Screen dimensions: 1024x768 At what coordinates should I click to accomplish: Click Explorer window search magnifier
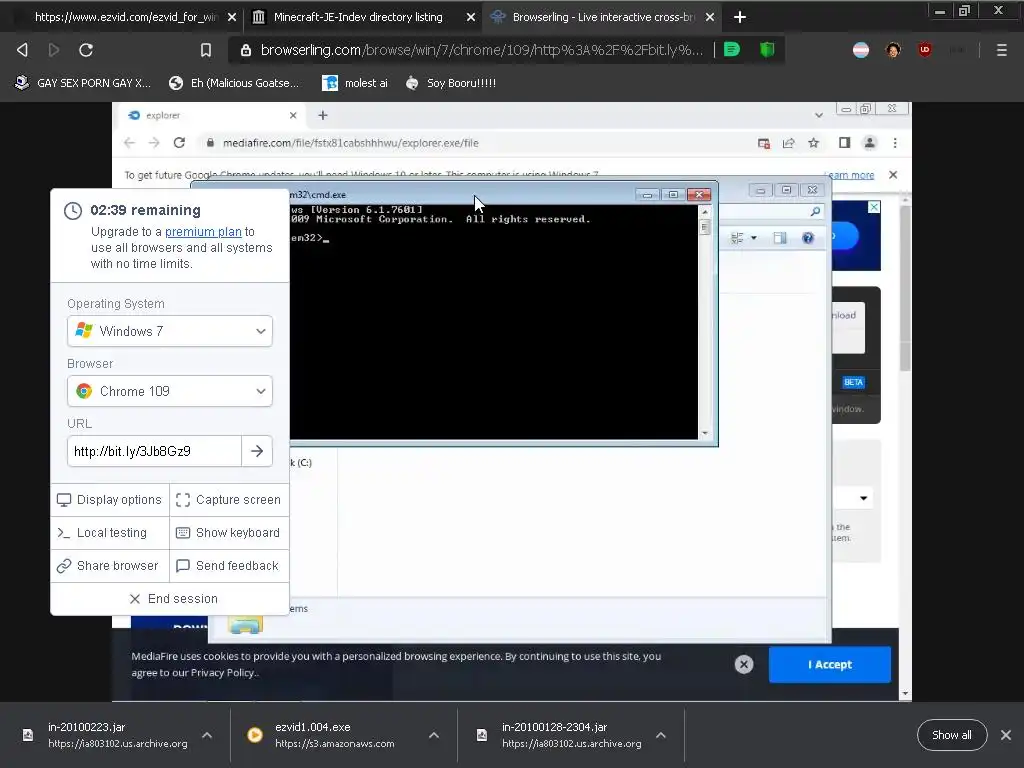click(x=815, y=212)
